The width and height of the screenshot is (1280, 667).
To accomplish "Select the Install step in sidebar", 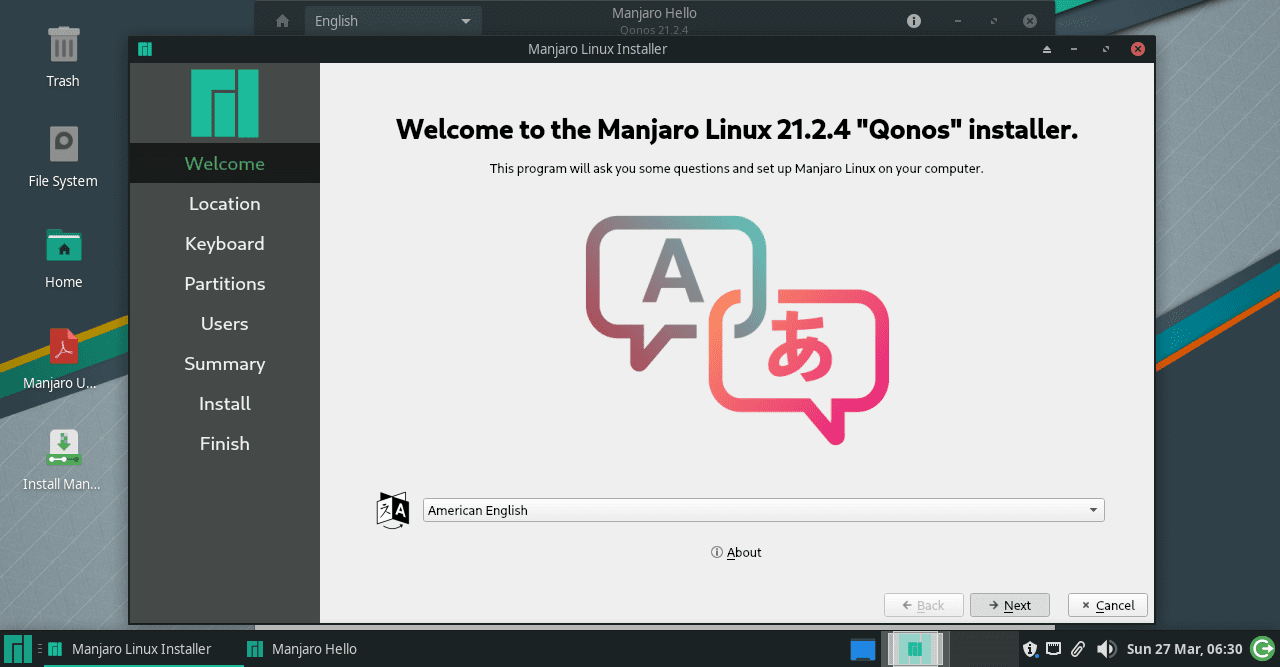I will coord(225,403).
